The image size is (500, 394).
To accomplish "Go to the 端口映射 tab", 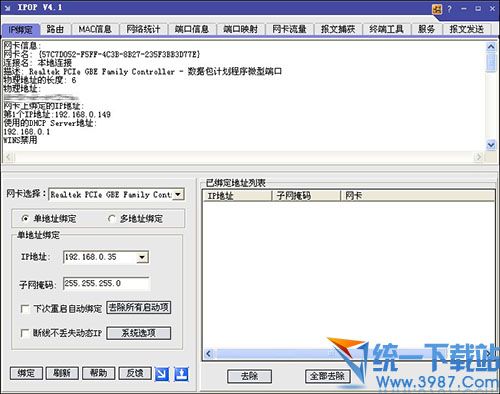I will 241,29.
